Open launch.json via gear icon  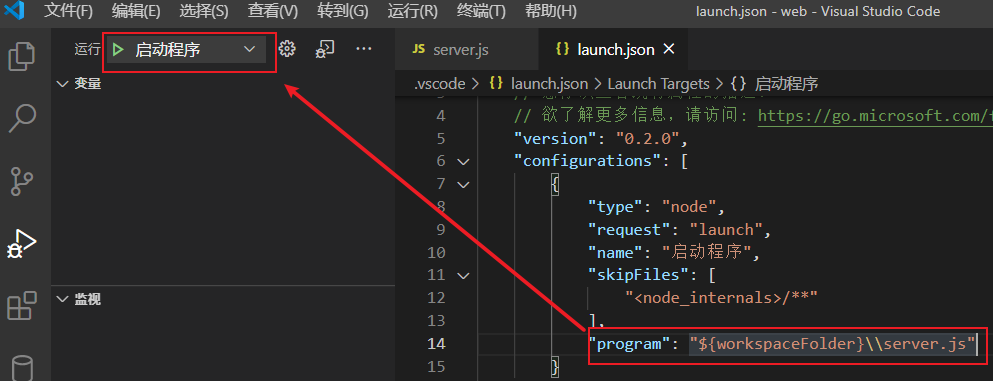[288, 49]
